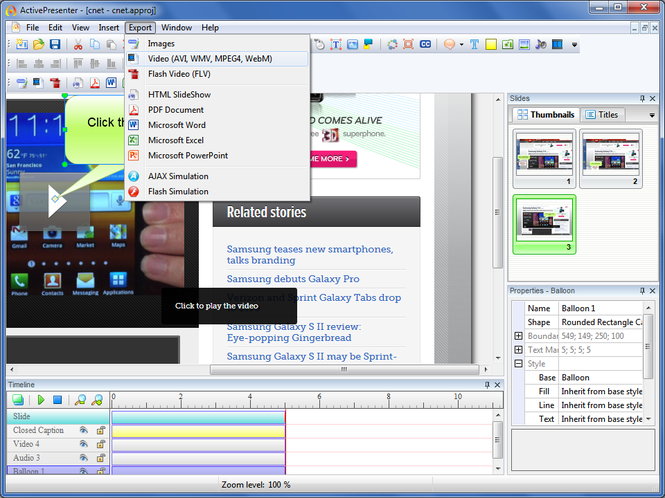Switch to the Thumbnails tab
Image resolution: width=665 pixels, height=498 pixels.
point(546,115)
